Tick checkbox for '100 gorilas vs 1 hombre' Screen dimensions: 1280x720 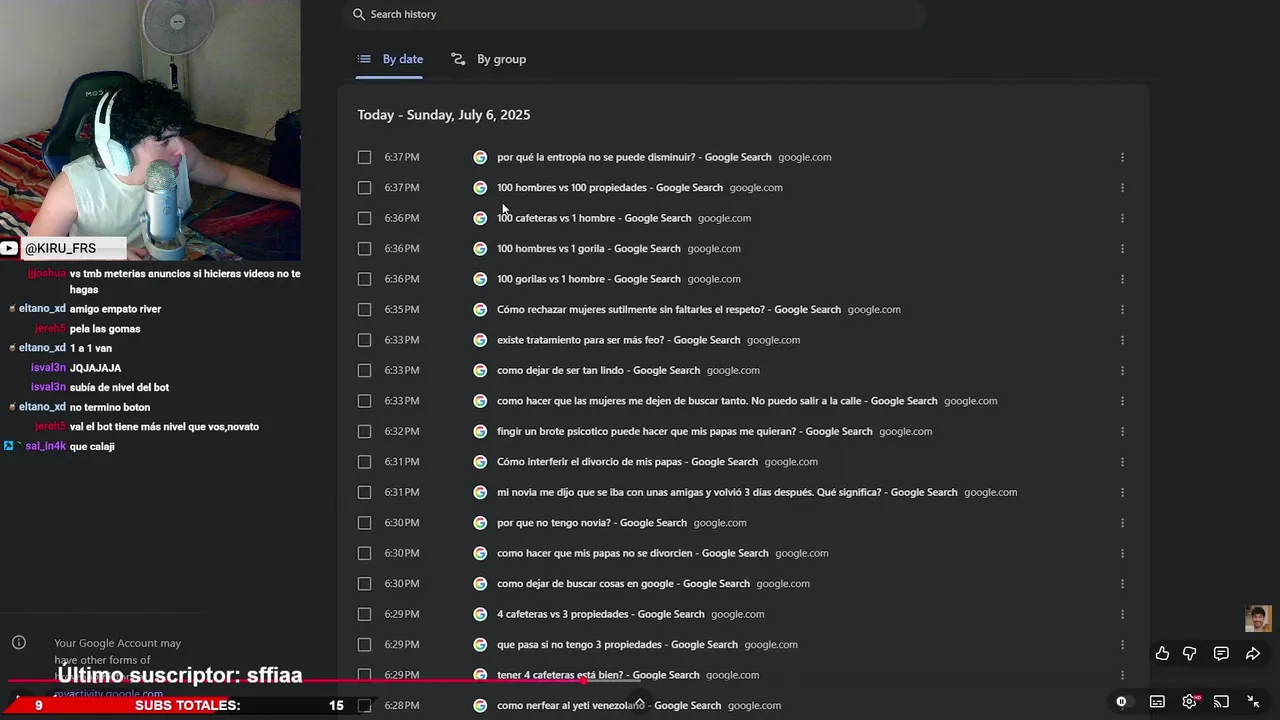pos(364,279)
